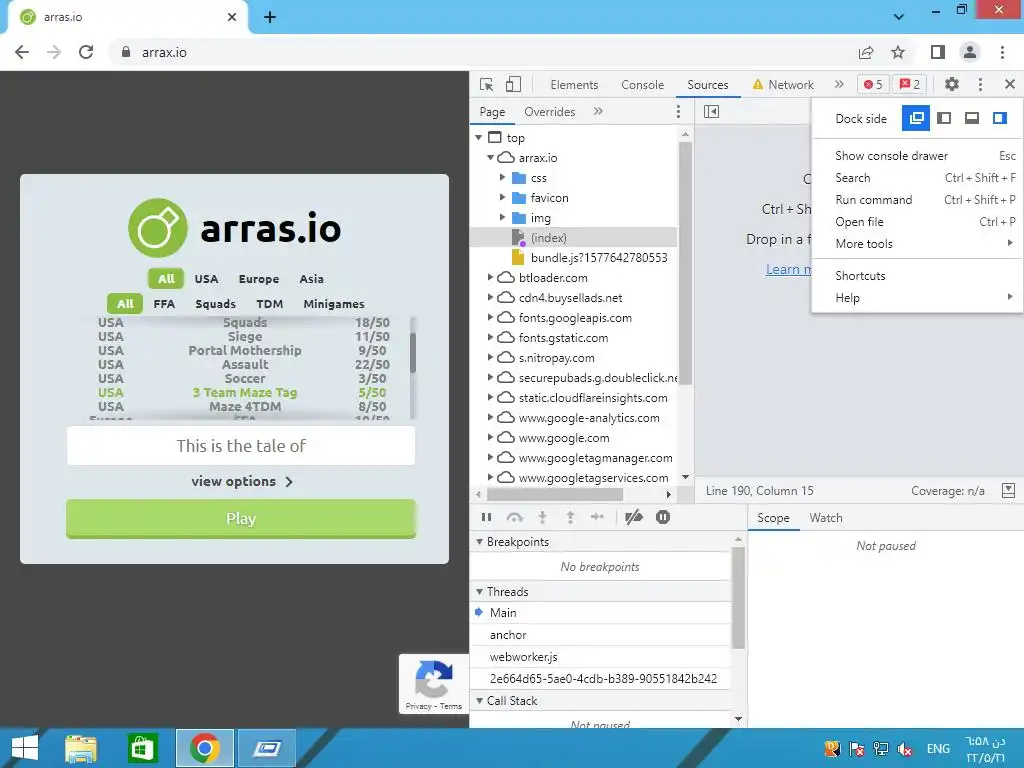Open the Overrides navigator tab

pyautogui.click(x=550, y=112)
